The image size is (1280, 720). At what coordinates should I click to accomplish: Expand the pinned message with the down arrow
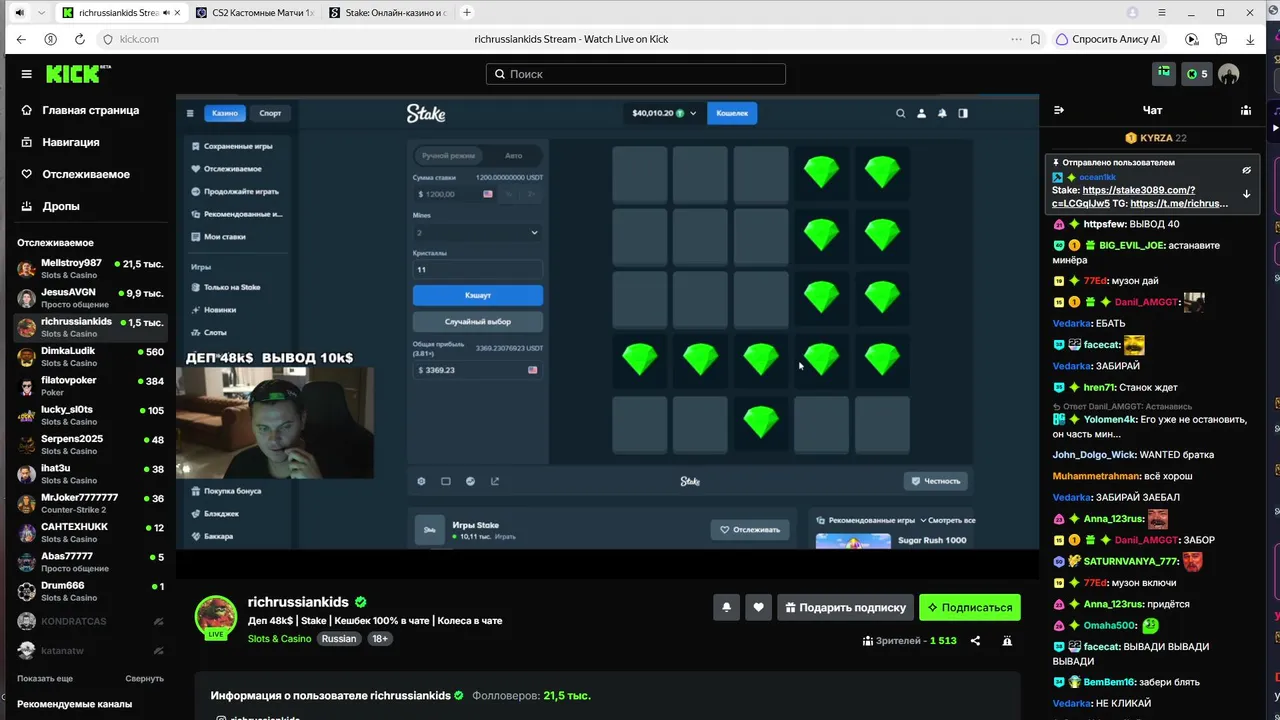point(1246,194)
